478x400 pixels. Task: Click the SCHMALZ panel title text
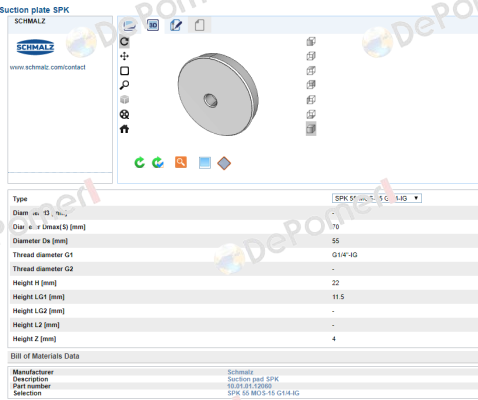coord(30,21)
